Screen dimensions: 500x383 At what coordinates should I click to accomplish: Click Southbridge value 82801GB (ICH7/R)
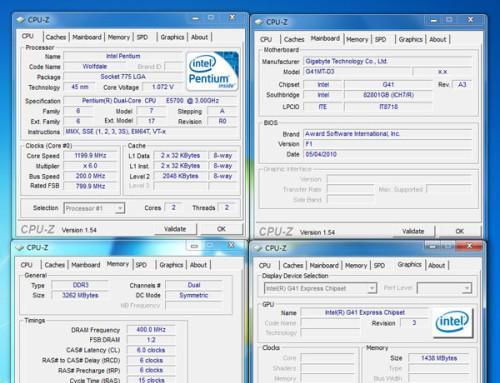(388, 95)
